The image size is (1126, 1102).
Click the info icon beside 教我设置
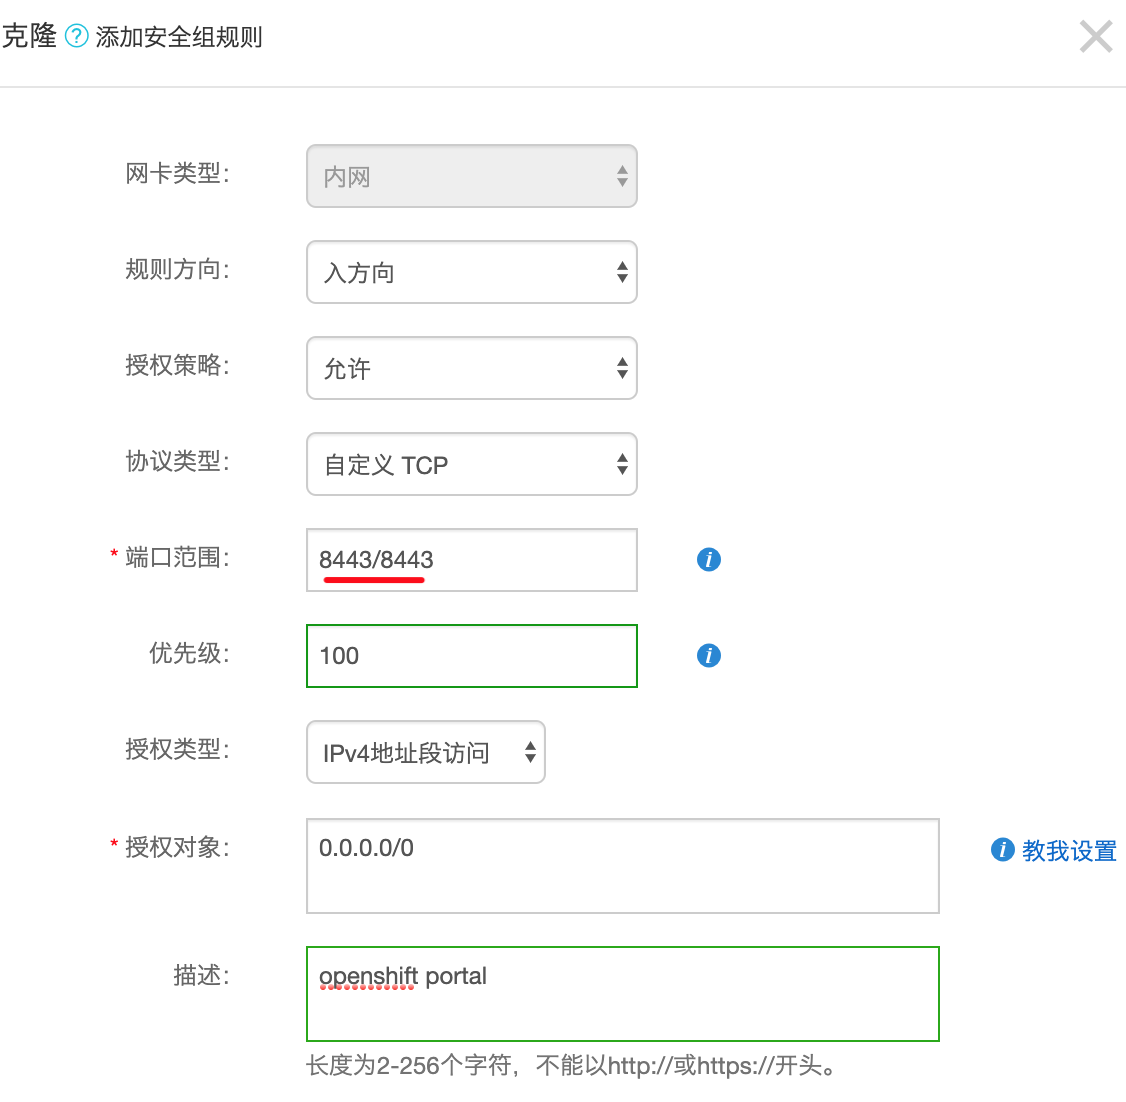1002,849
